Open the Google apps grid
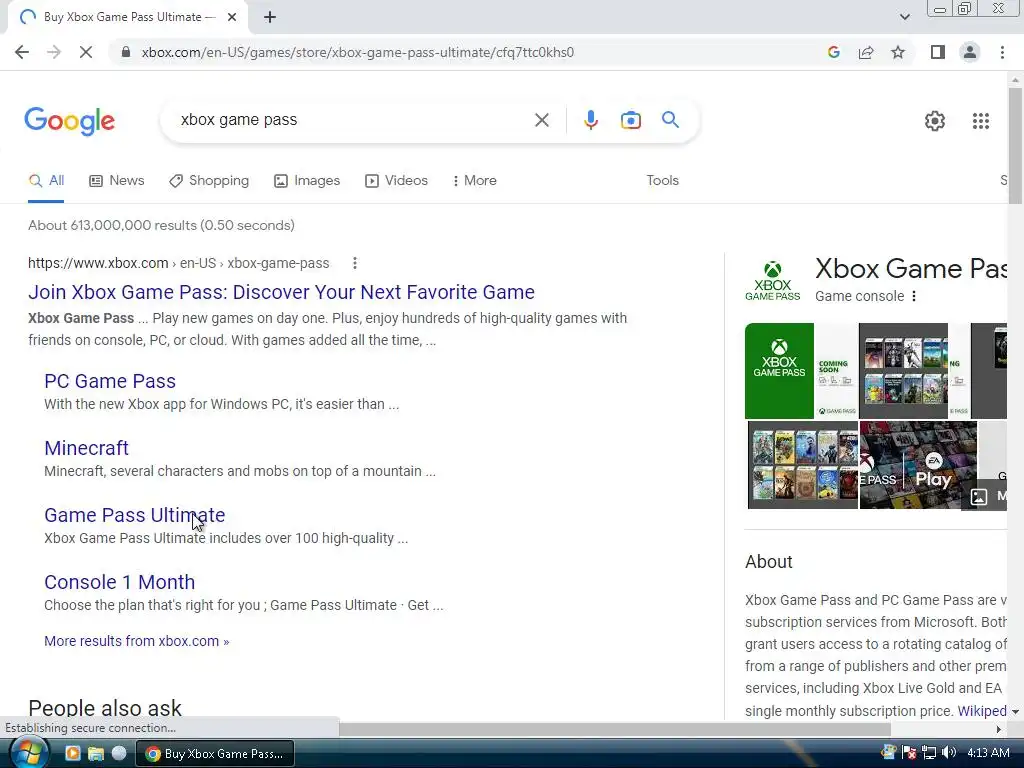Screen dimensions: 1024x768 coord(981,121)
